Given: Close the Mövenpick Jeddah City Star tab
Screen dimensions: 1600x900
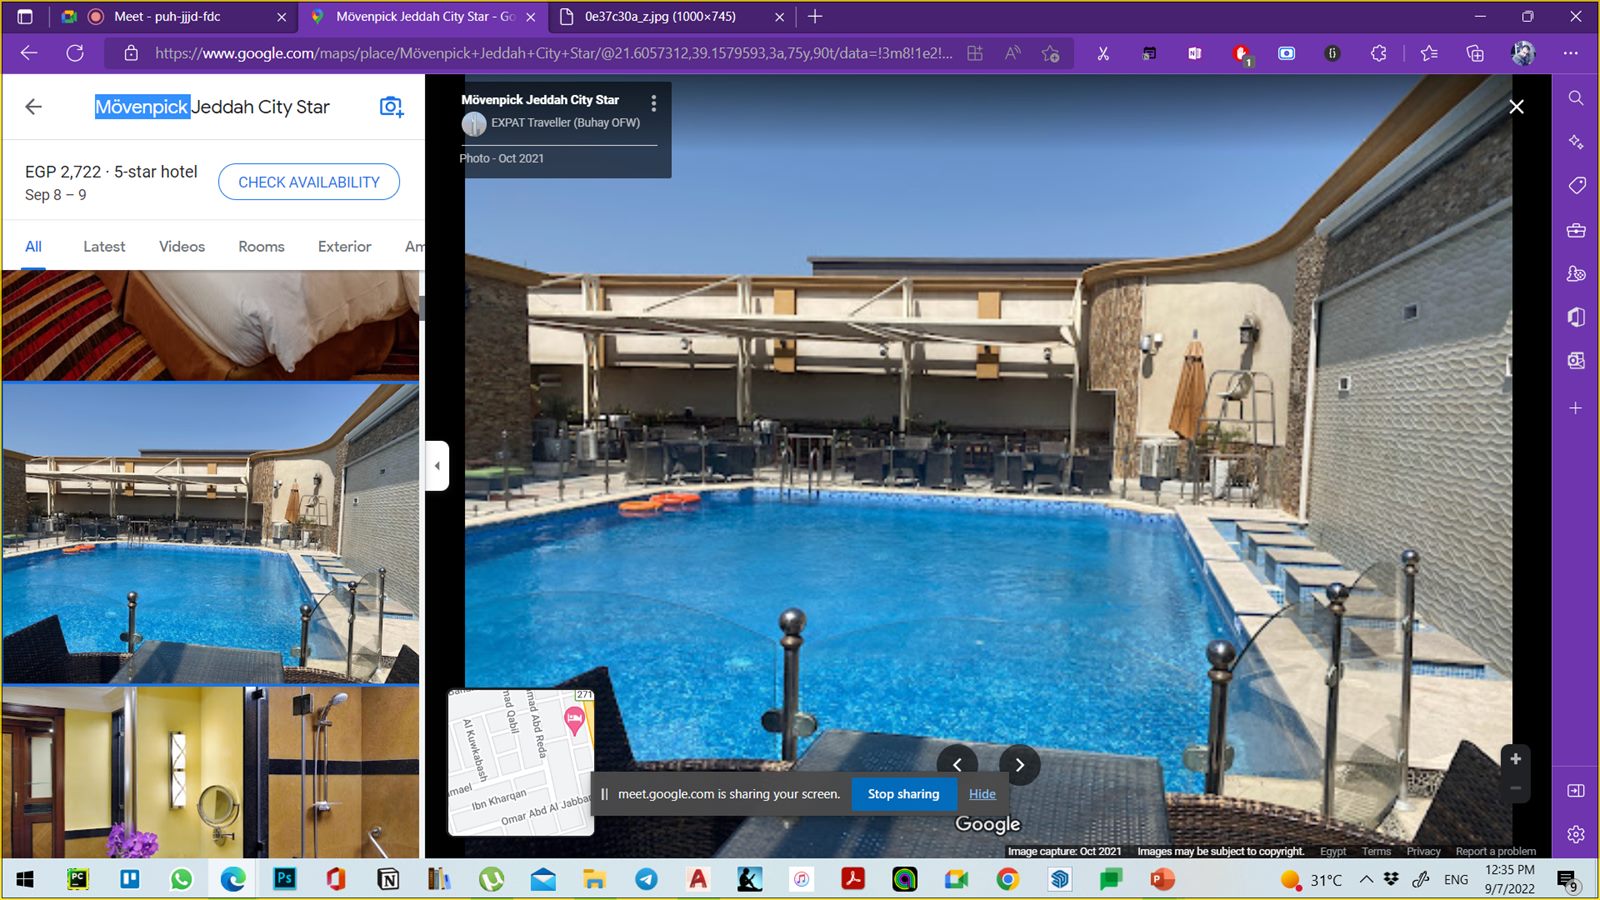Looking at the screenshot, I should (530, 17).
